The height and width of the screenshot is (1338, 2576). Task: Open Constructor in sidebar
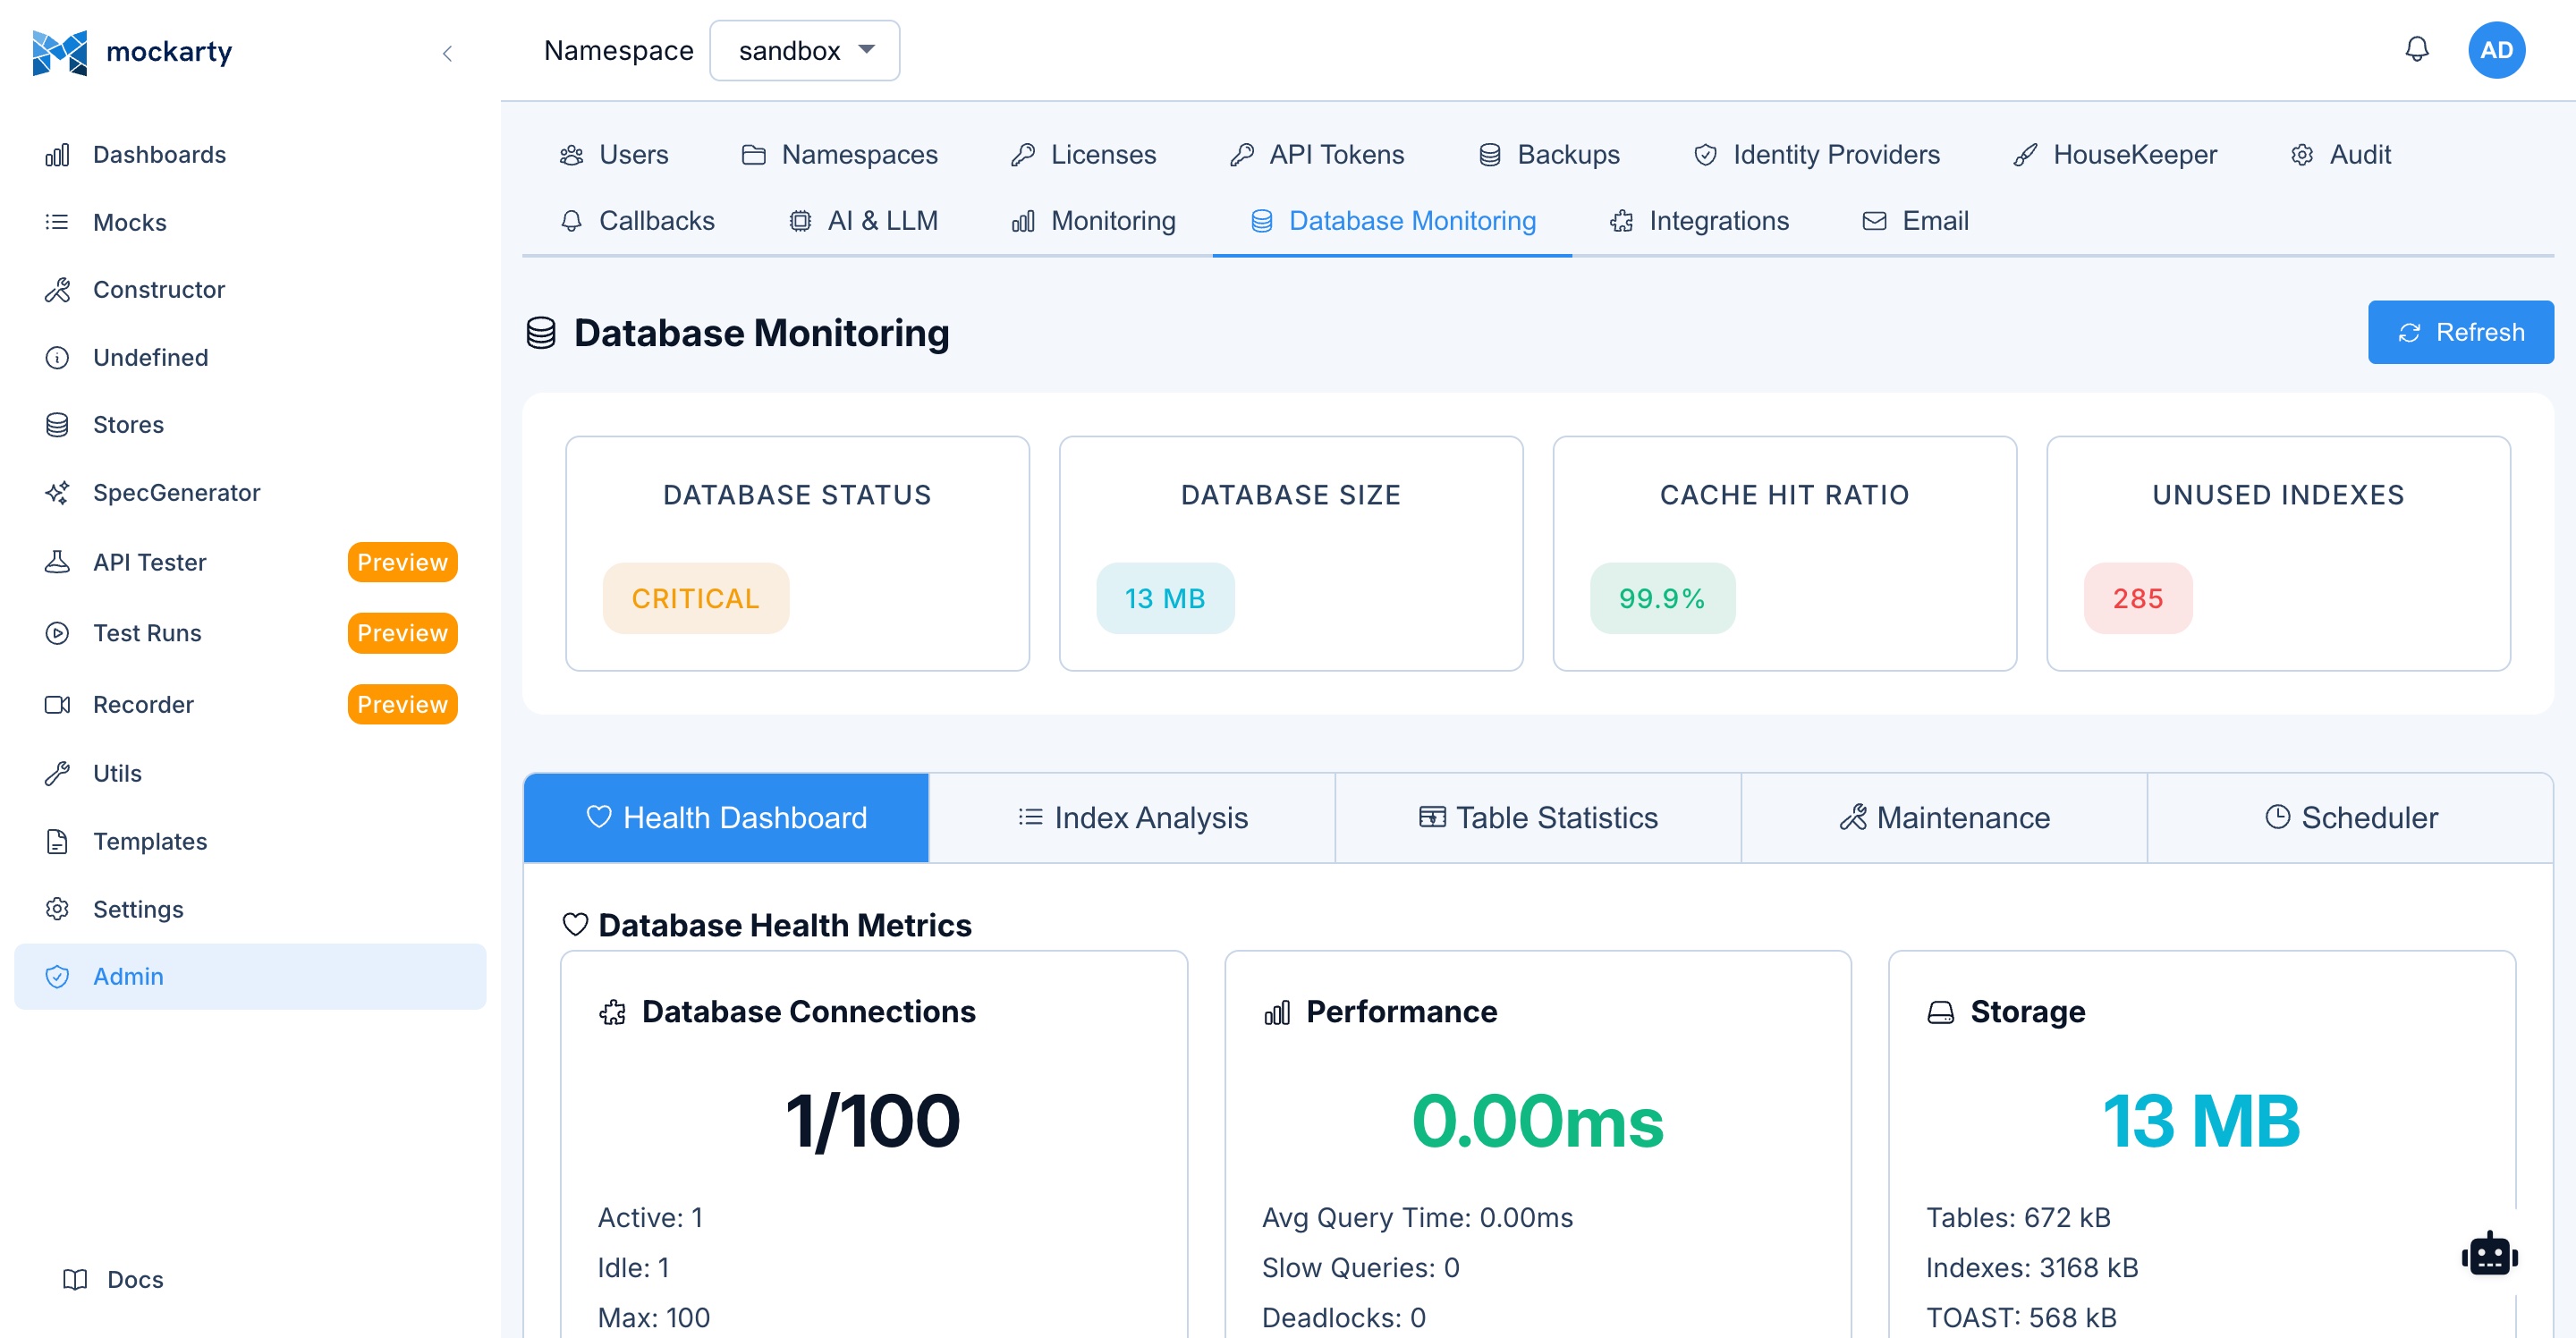(249, 289)
